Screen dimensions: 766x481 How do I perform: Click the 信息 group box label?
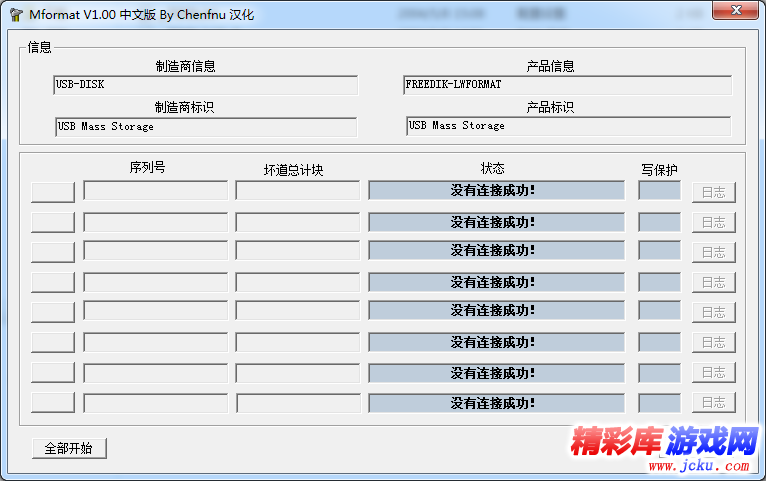pos(40,47)
